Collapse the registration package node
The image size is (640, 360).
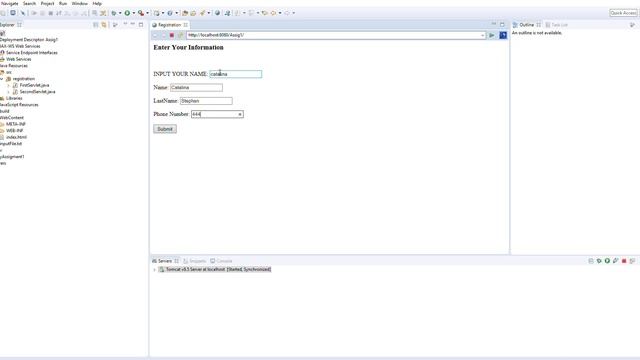point(2,79)
